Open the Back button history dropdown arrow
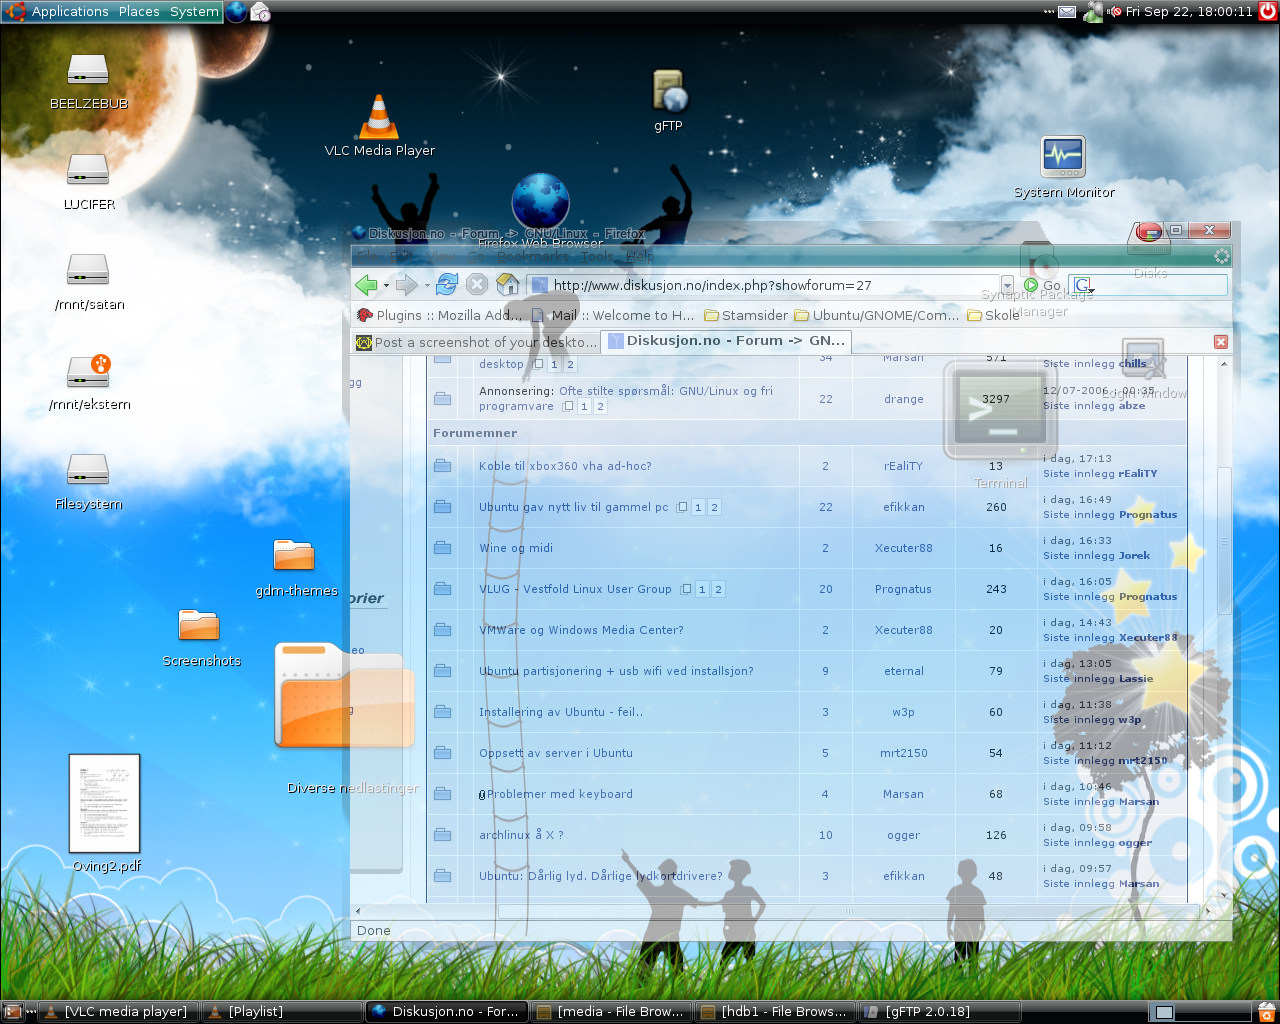The image size is (1280, 1024). (x=386, y=286)
